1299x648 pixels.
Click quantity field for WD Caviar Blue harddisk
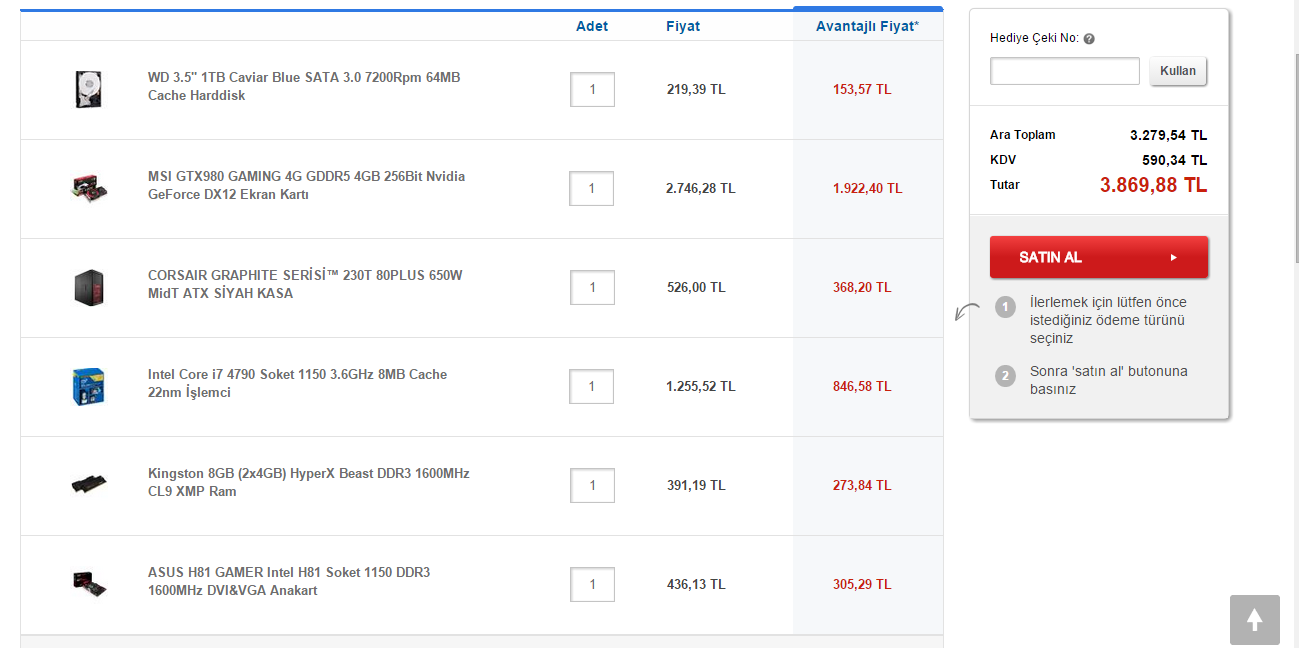[592, 89]
